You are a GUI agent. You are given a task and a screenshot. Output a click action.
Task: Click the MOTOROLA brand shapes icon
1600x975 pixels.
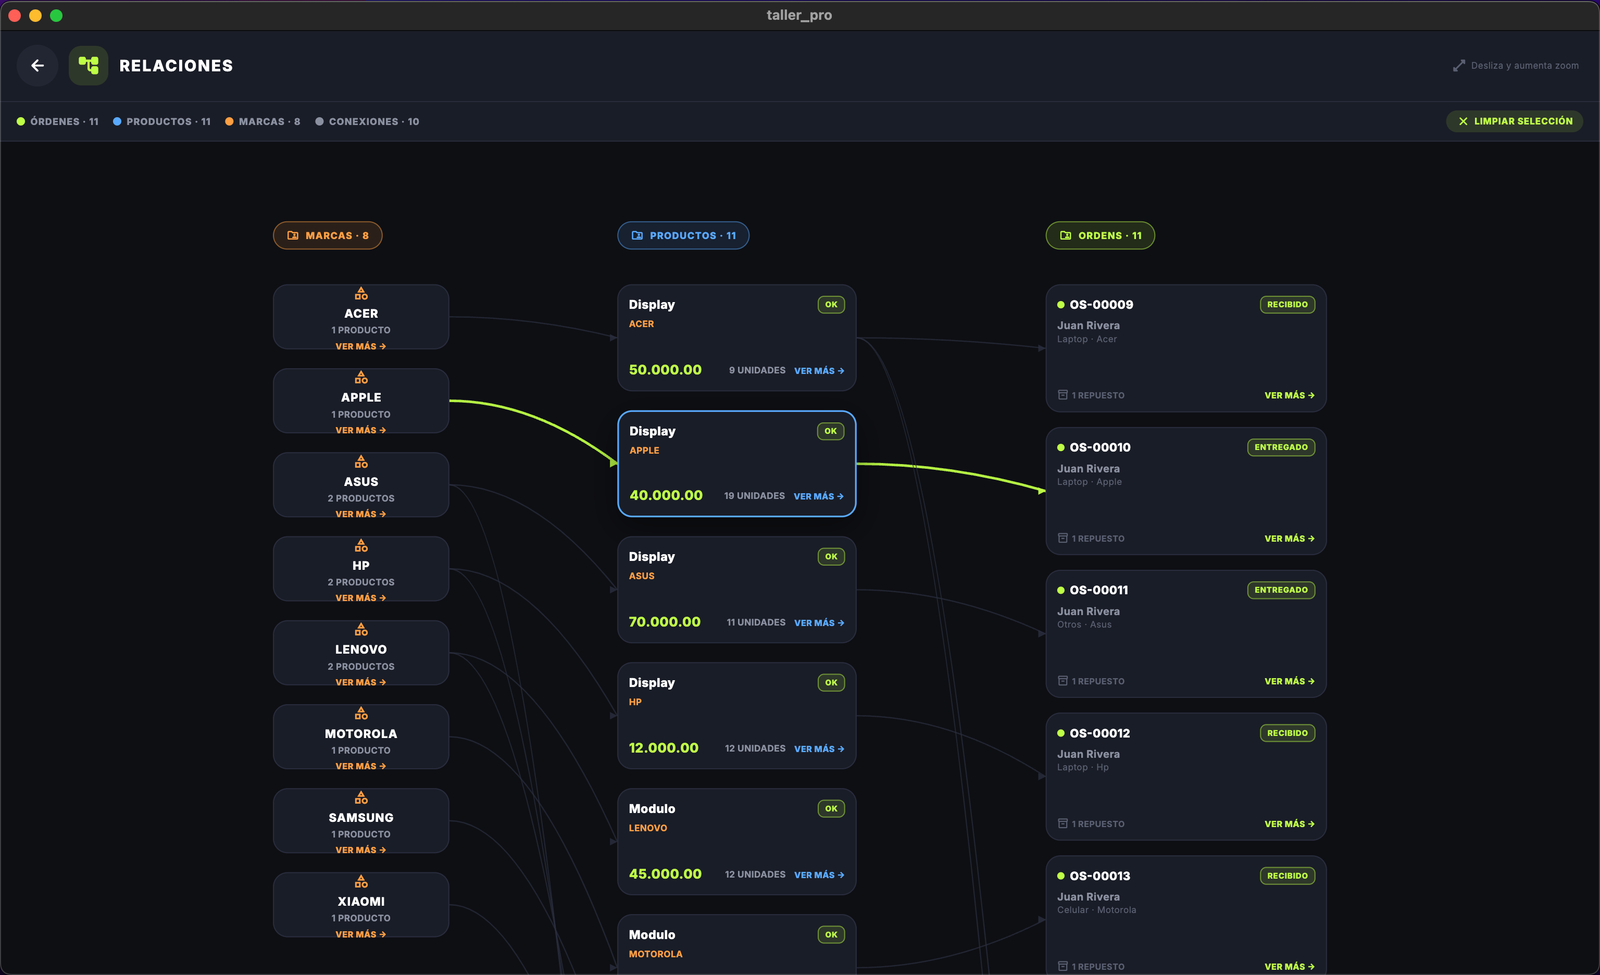click(361, 714)
